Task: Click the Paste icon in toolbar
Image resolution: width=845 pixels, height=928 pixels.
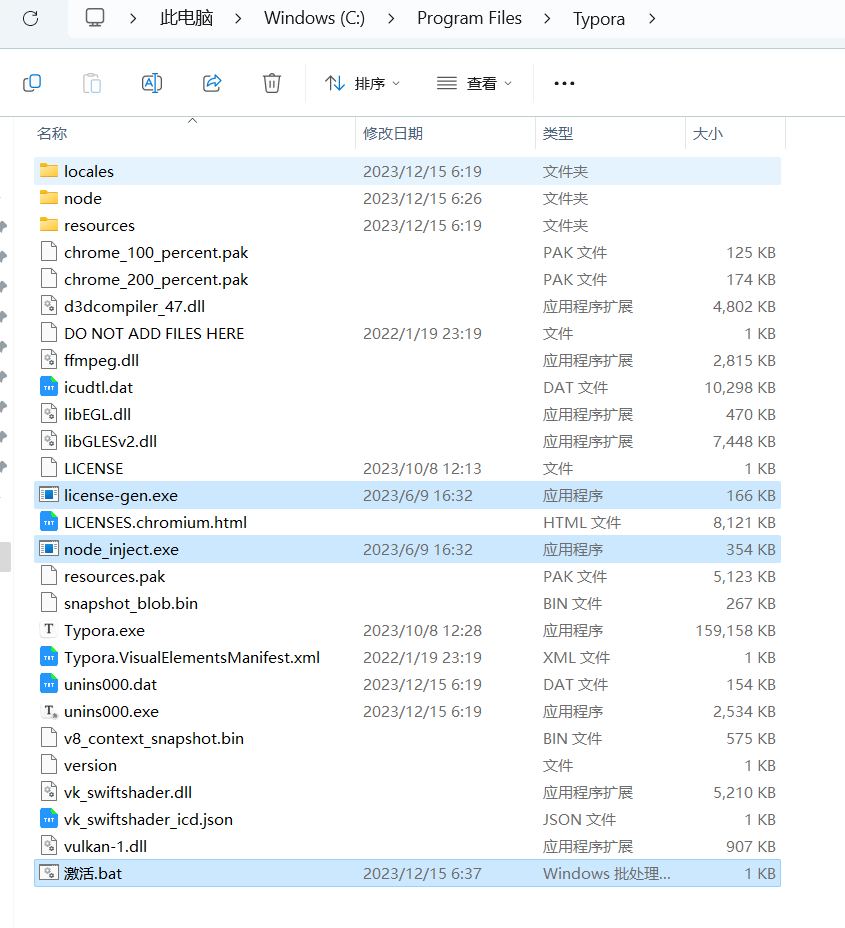Action: [92, 83]
